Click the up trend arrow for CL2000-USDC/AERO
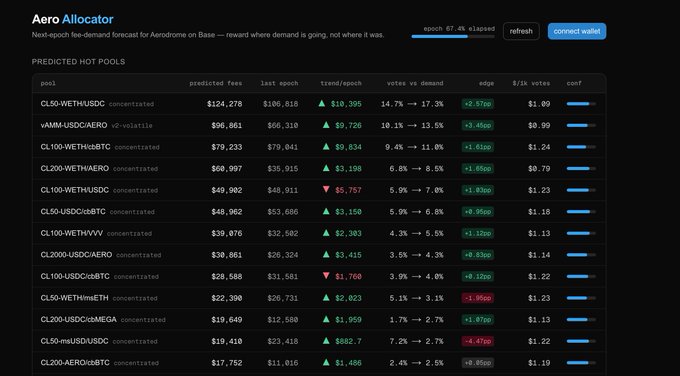The image size is (680, 376). click(326, 255)
